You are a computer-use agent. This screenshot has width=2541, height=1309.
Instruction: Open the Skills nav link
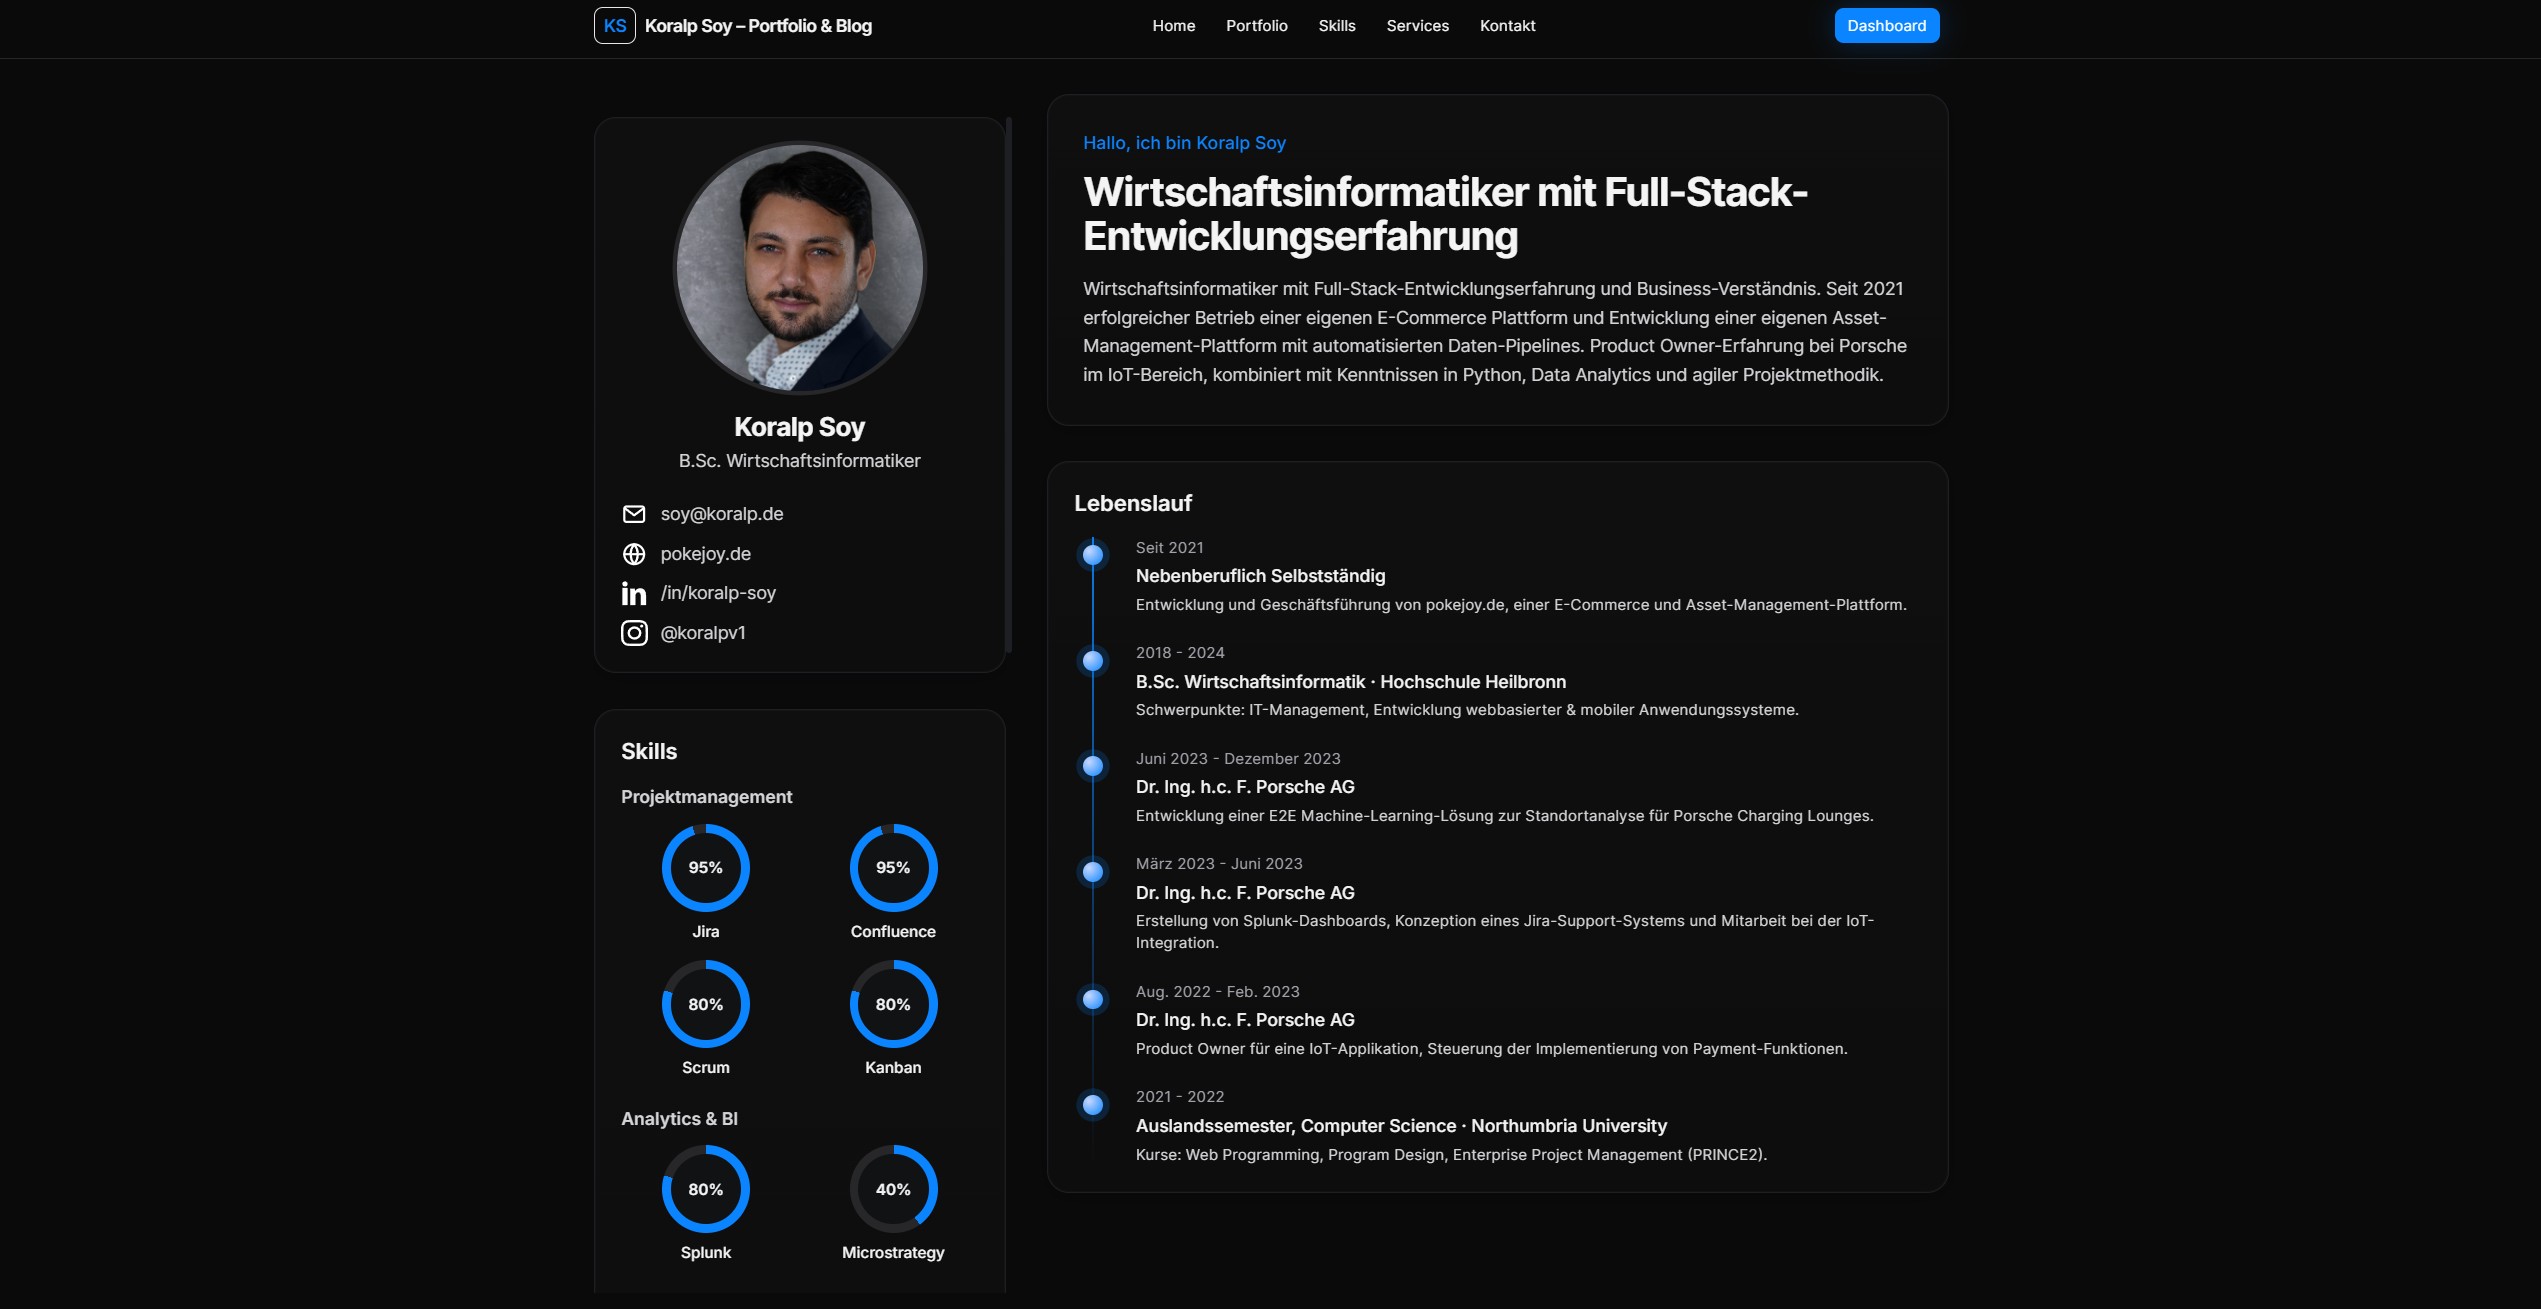(1336, 26)
